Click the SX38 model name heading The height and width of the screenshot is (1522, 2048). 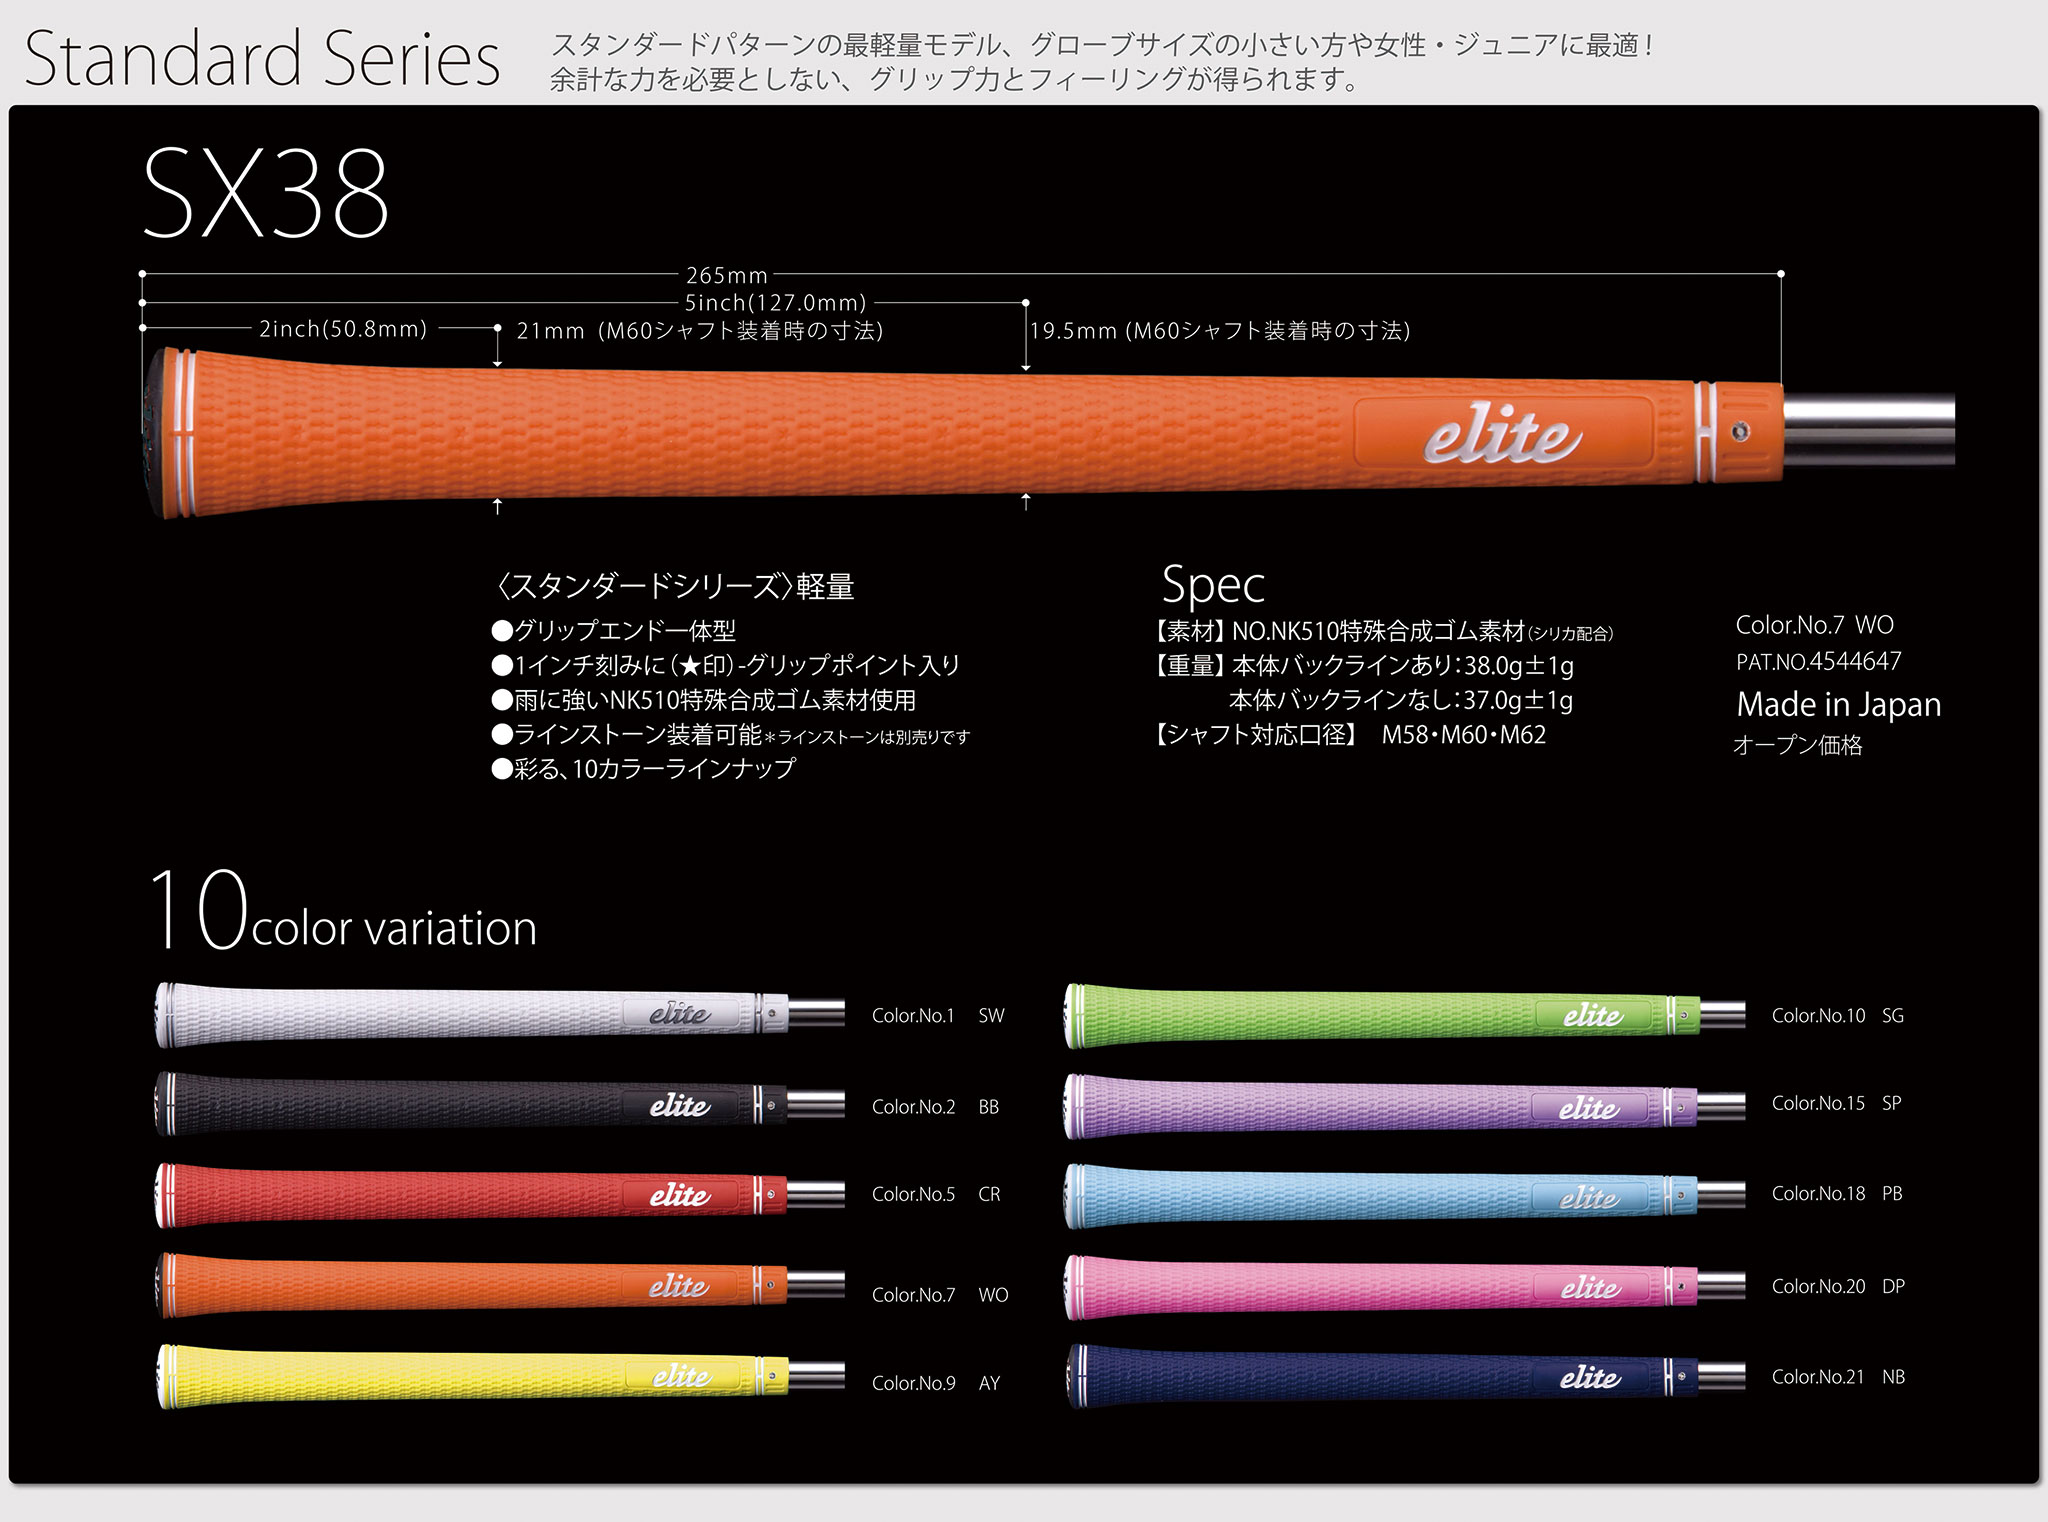pyautogui.click(x=266, y=190)
